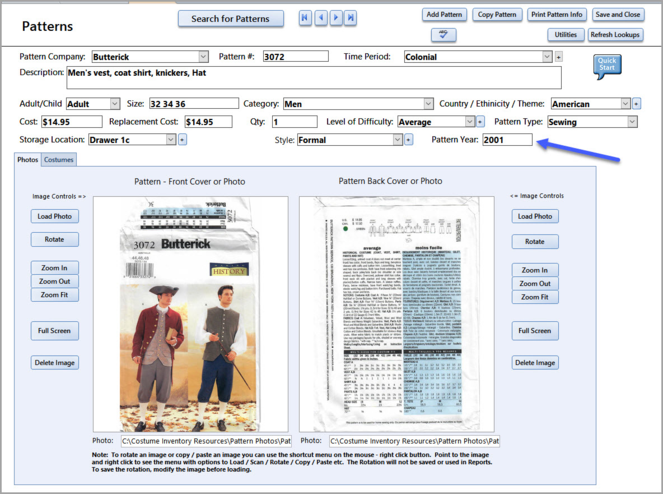Image resolution: width=663 pixels, height=494 pixels.
Task: Click Add Pattern button
Action: pos(444,14)
